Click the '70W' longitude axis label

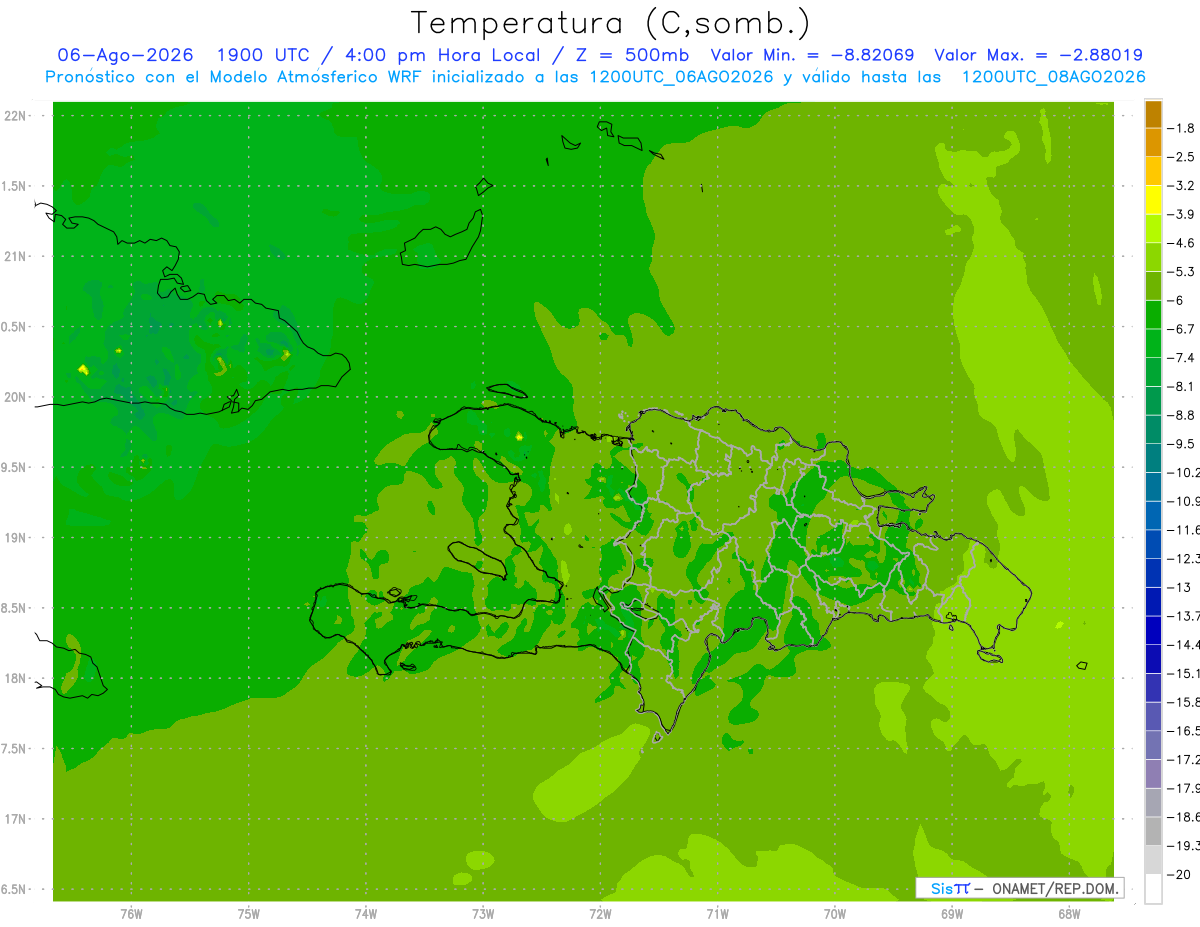(x=835, y=914)
